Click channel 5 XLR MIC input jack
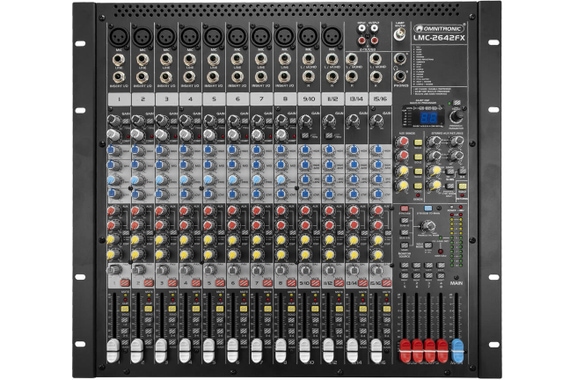 click(213, 37)
